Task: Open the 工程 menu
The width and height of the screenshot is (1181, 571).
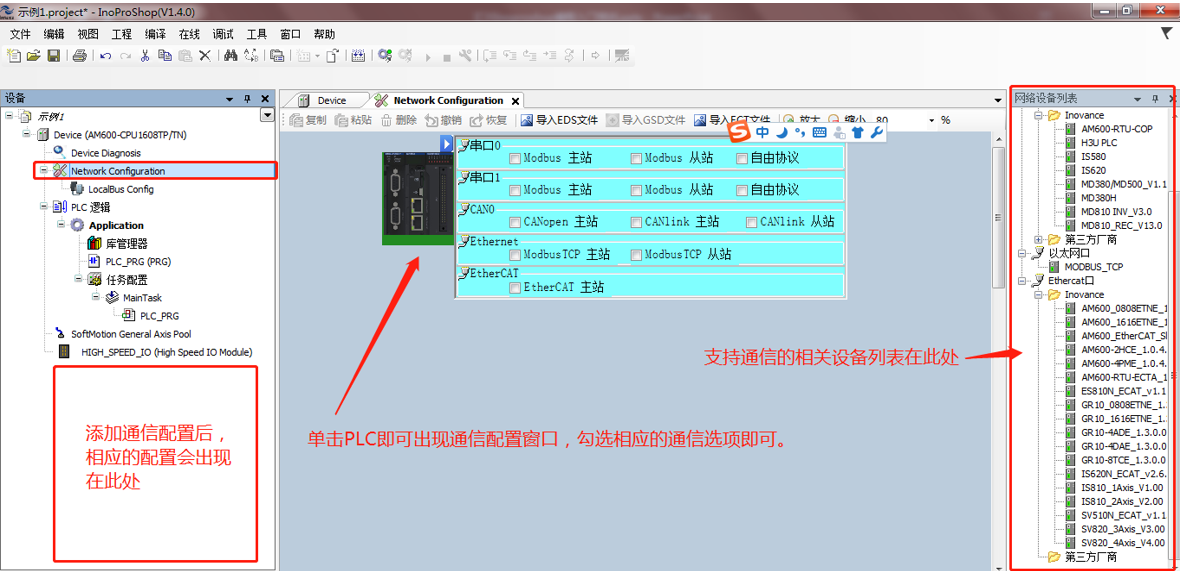Action: [121, 34]
